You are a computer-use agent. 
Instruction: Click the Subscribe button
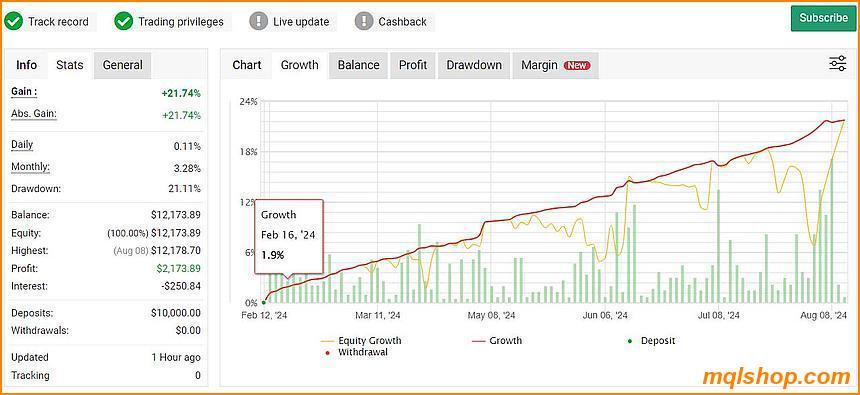coord(823,18)
